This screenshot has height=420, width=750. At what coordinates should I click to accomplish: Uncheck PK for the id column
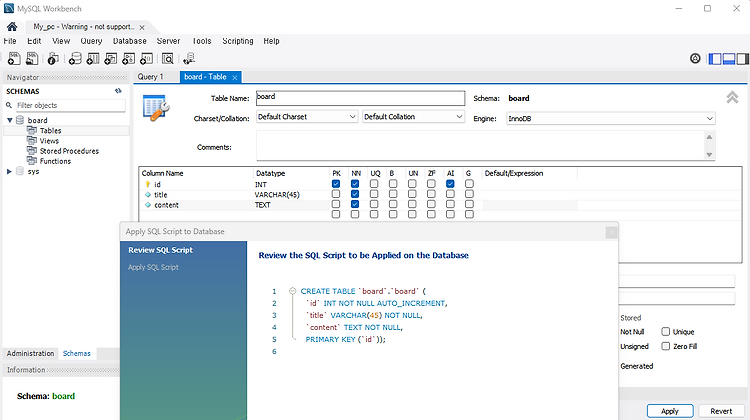tap(336, 184)
